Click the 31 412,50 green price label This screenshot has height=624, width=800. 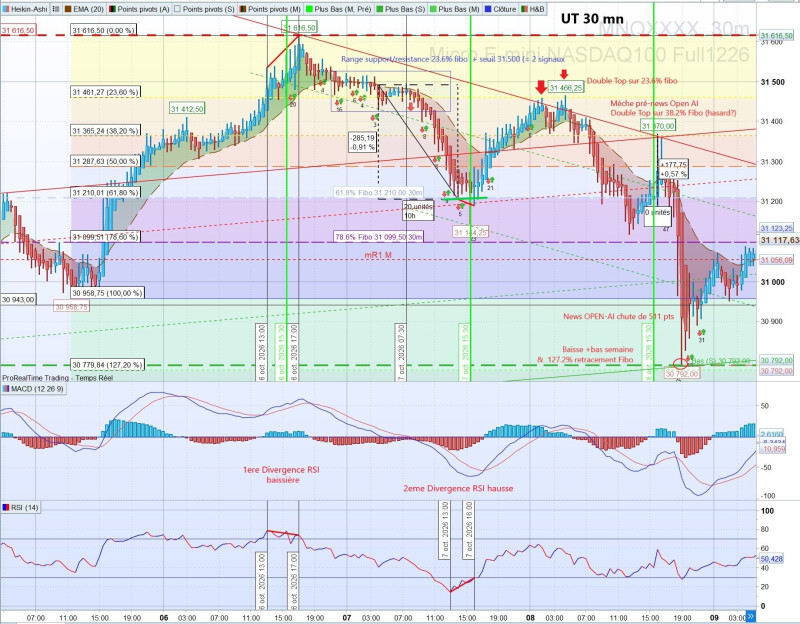click(x=187, y=109)
